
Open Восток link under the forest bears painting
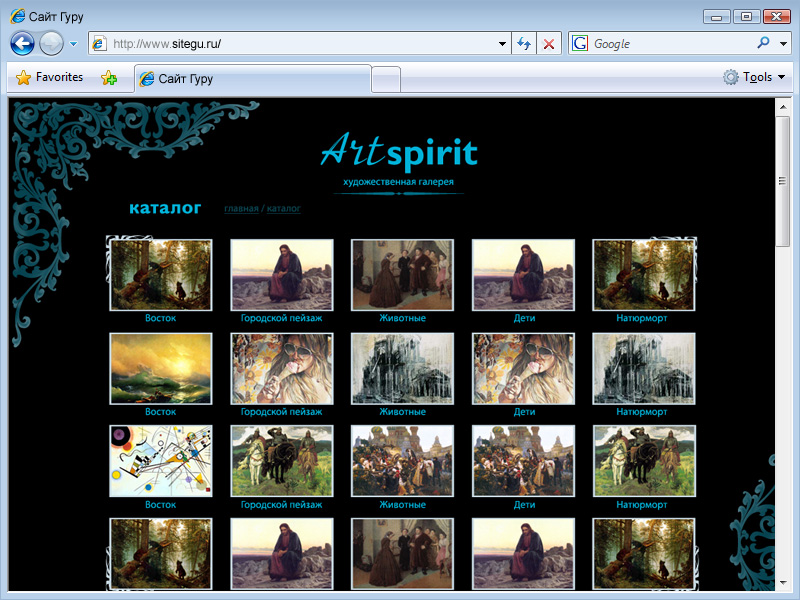point(160,318)
